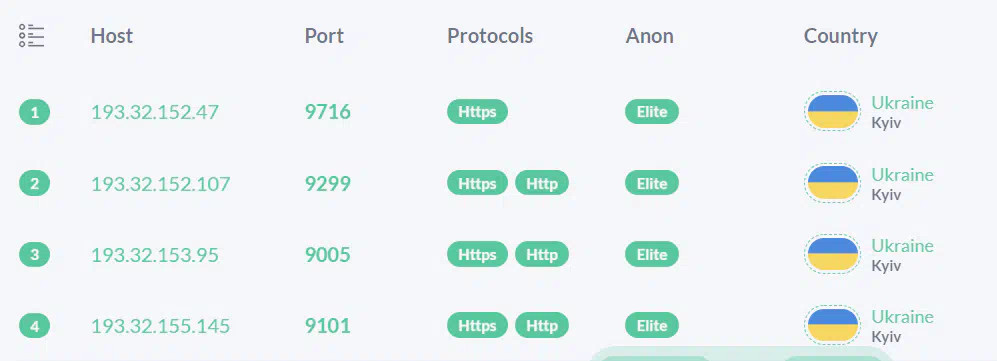Sort by the Port column header
The image size is (997, 361).
[324, 36]
